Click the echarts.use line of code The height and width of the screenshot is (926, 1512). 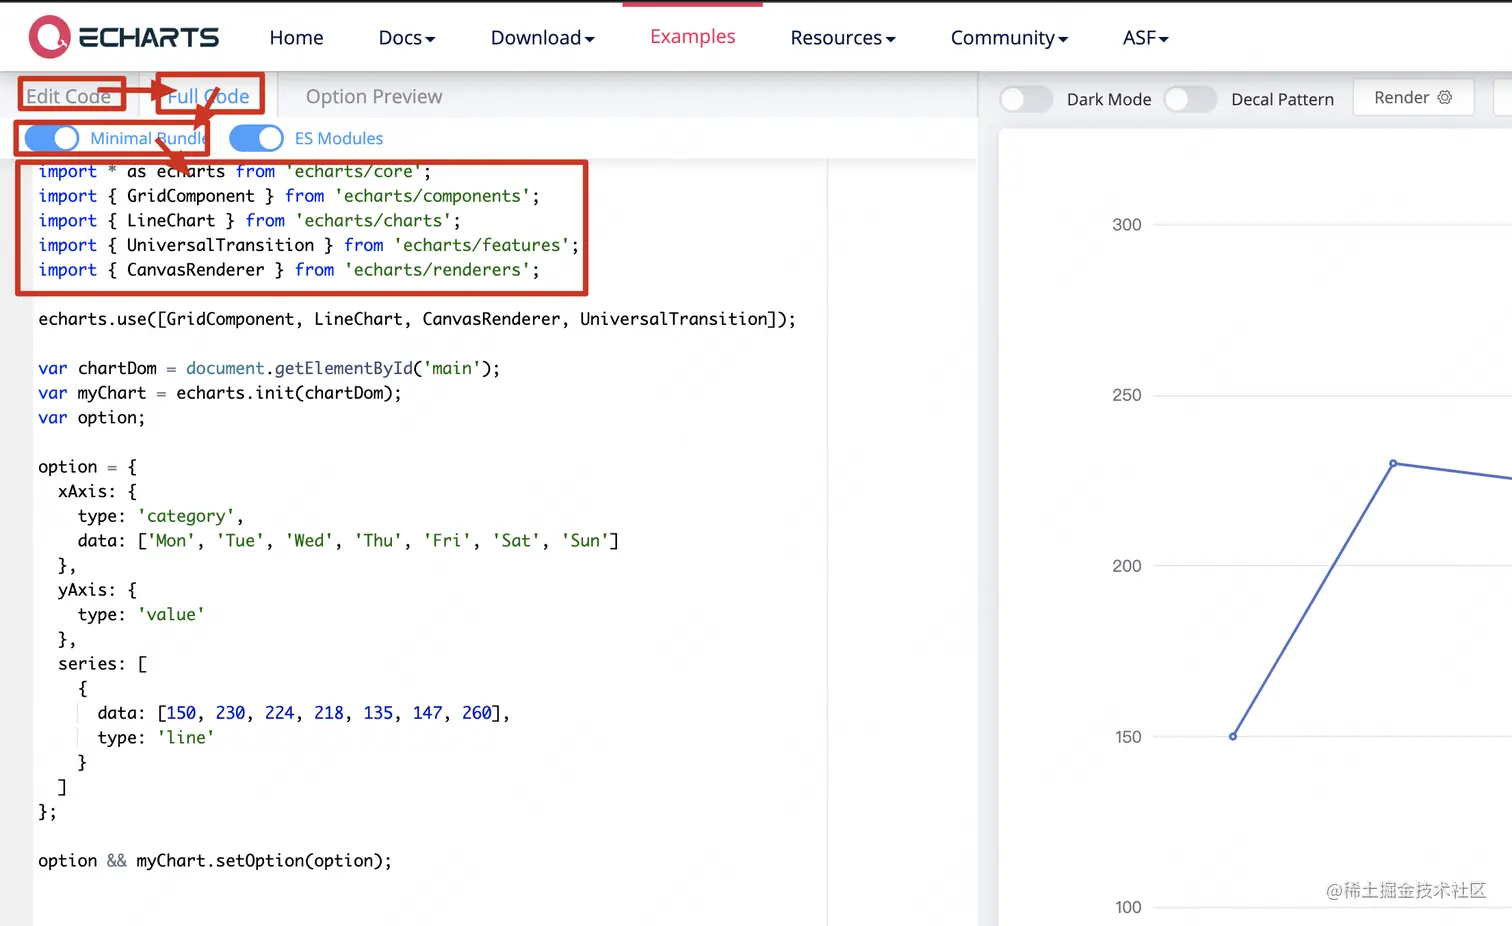tap(417, 319)
